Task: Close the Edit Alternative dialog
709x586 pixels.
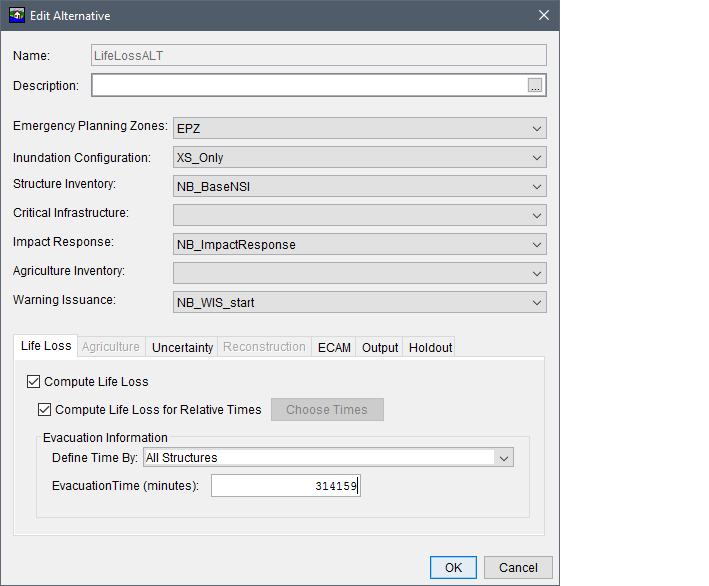Action: point(544,15)
